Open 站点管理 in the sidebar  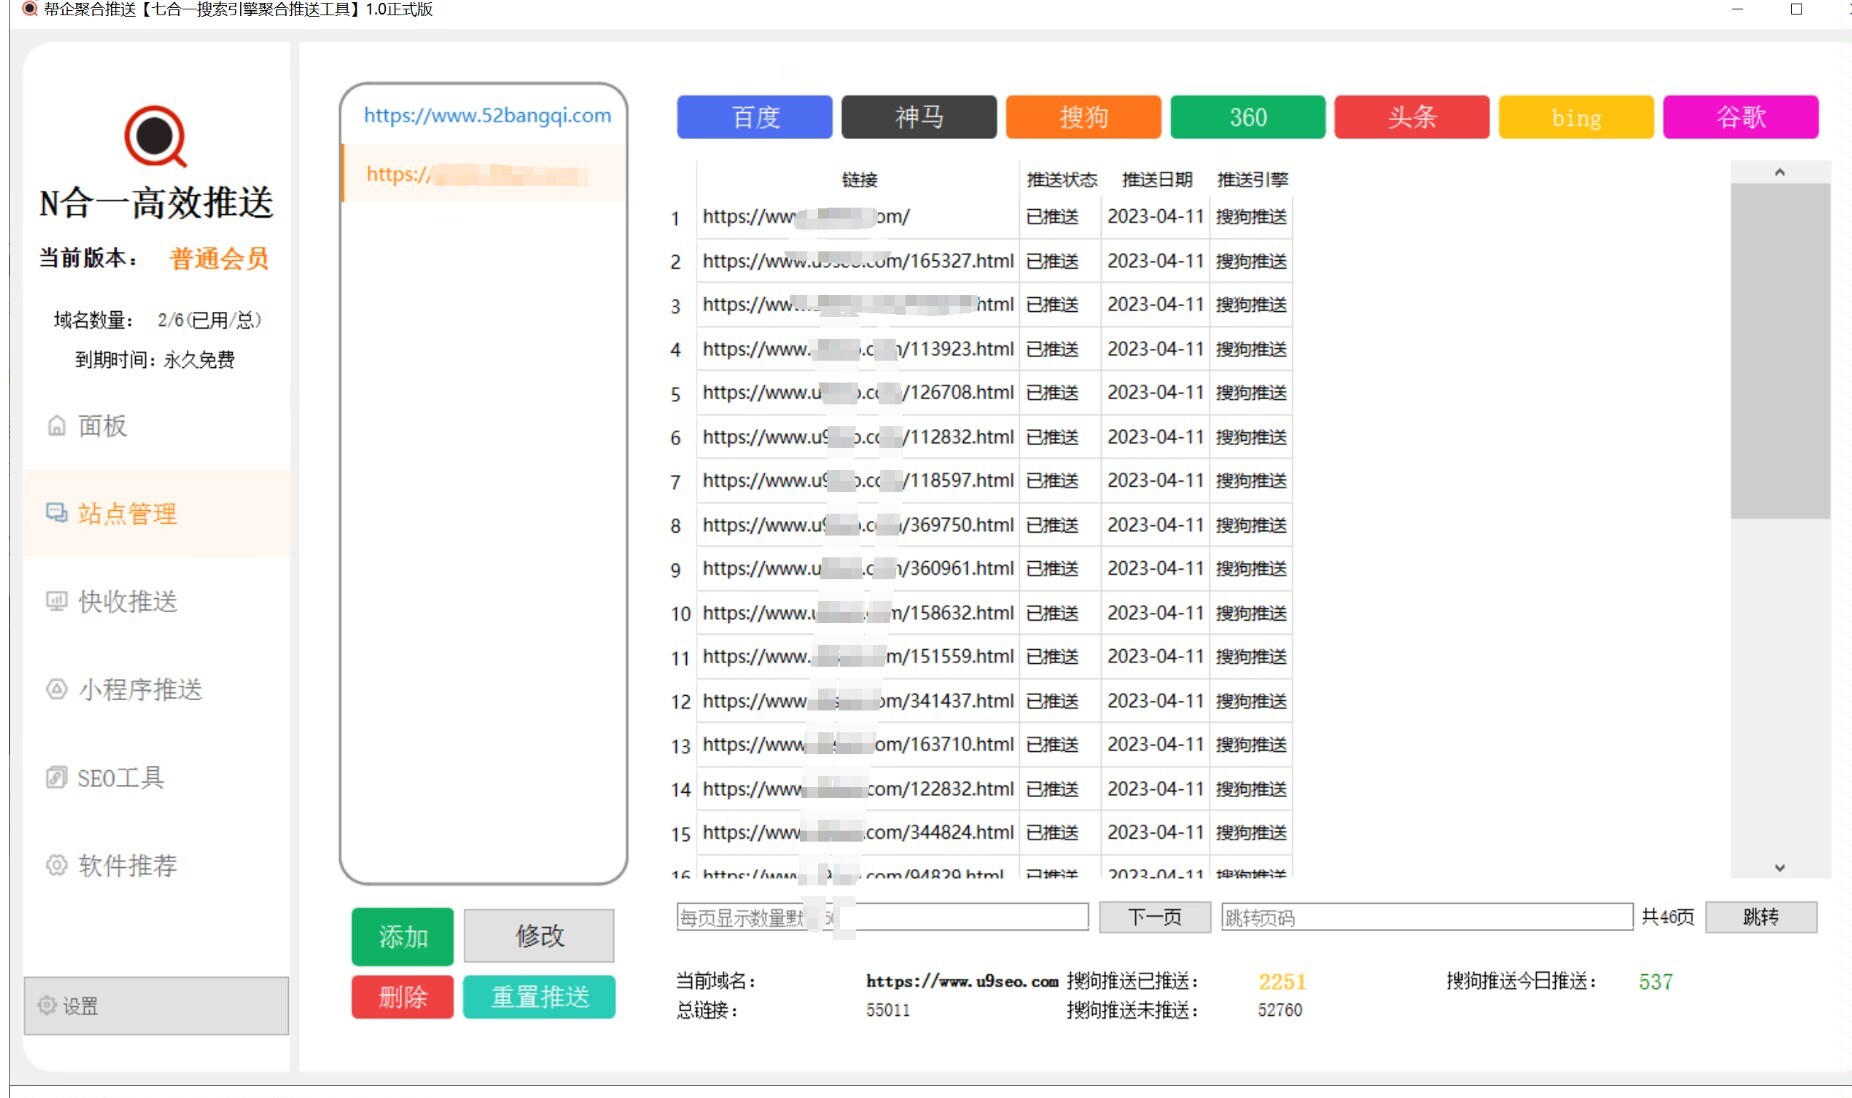coord(156,513)
